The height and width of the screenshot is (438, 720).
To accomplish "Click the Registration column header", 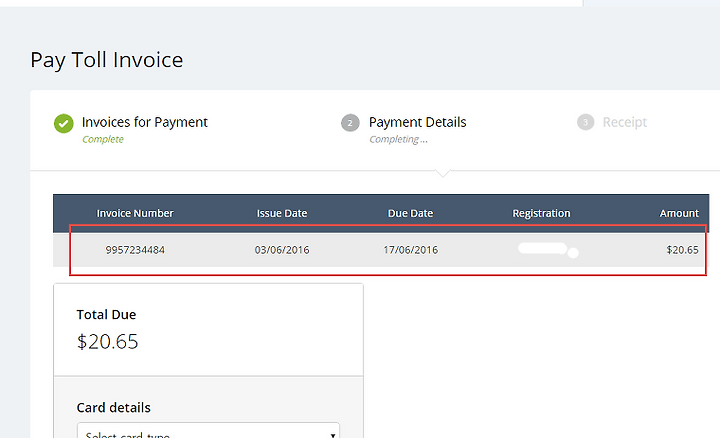I will tap(541, 213).
